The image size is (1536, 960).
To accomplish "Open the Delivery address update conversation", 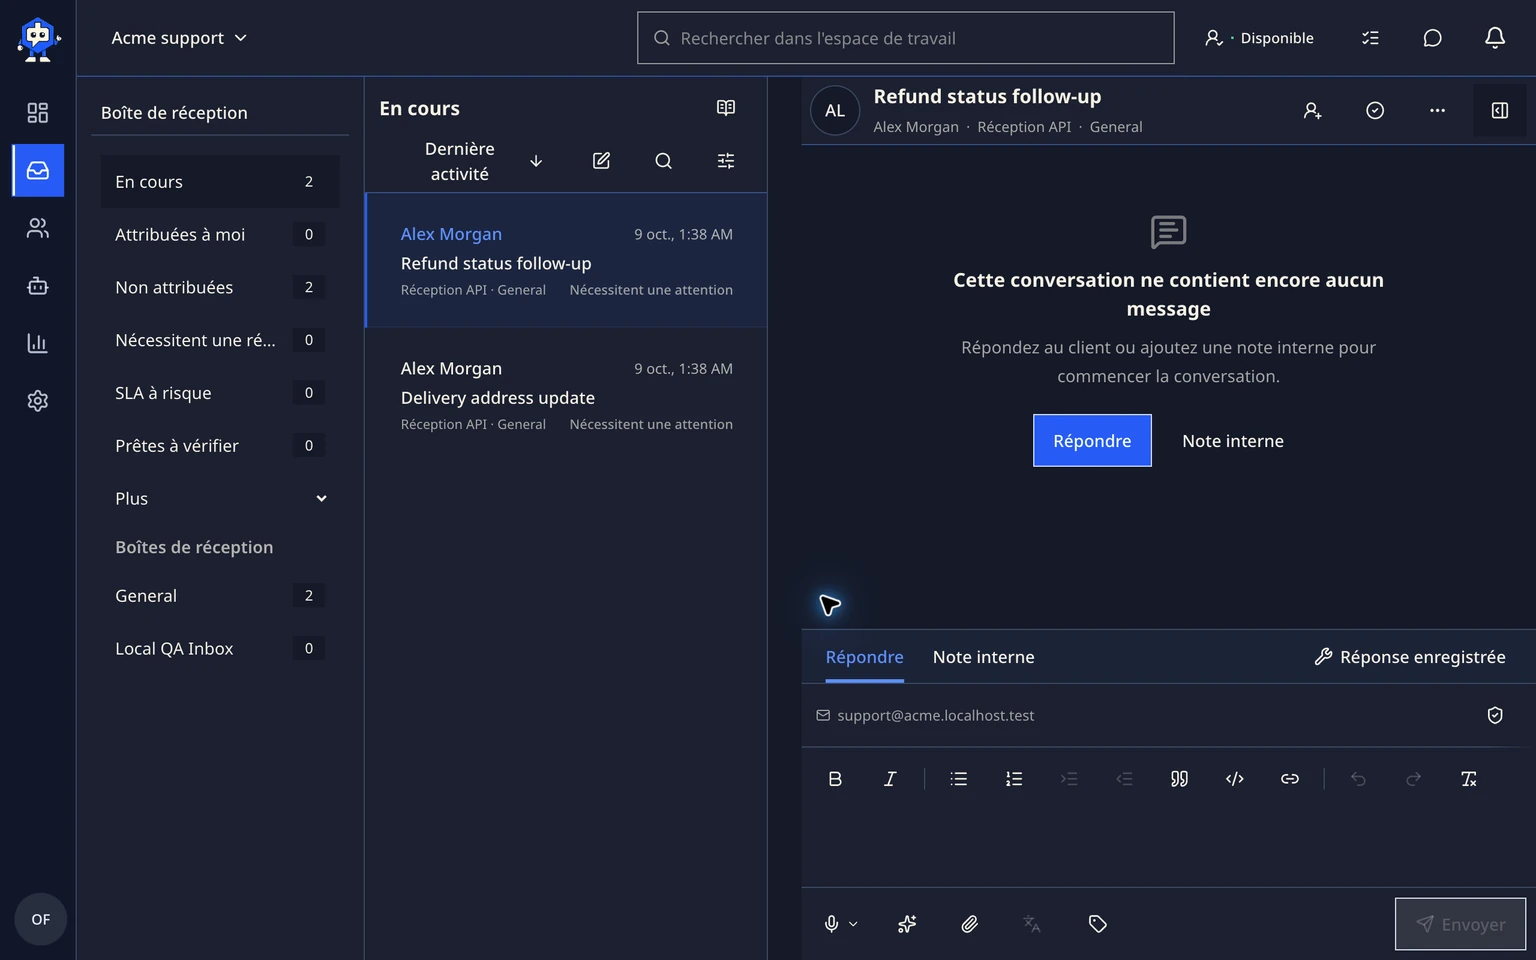I will (566, 396).
